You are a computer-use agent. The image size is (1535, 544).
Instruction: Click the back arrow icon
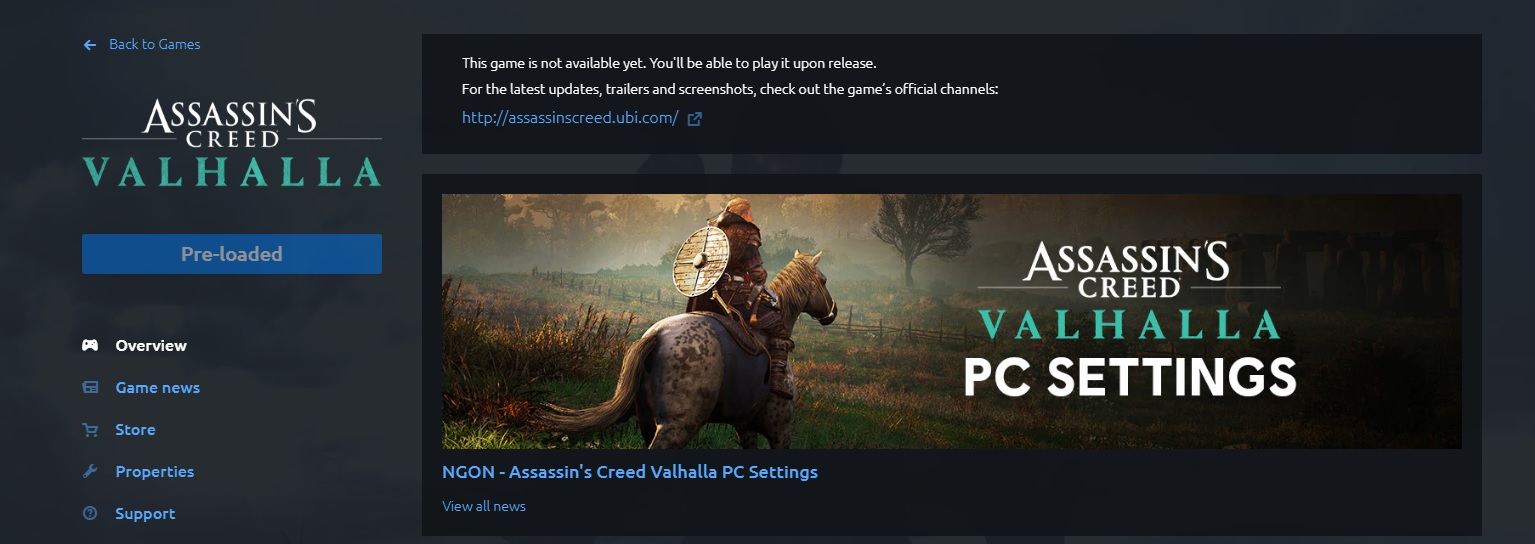click(x=90, y=45)
